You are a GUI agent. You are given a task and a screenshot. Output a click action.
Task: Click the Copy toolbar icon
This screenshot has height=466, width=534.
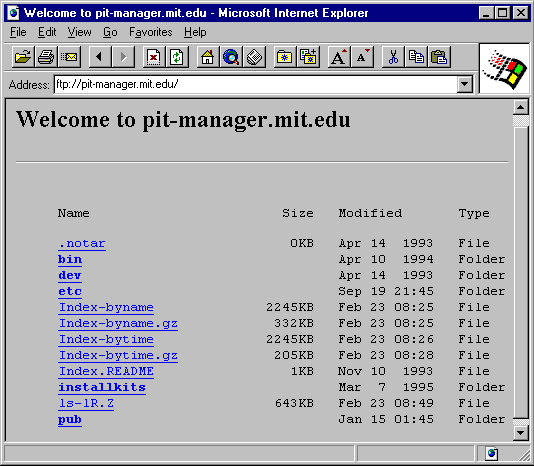tap(416, 57)
